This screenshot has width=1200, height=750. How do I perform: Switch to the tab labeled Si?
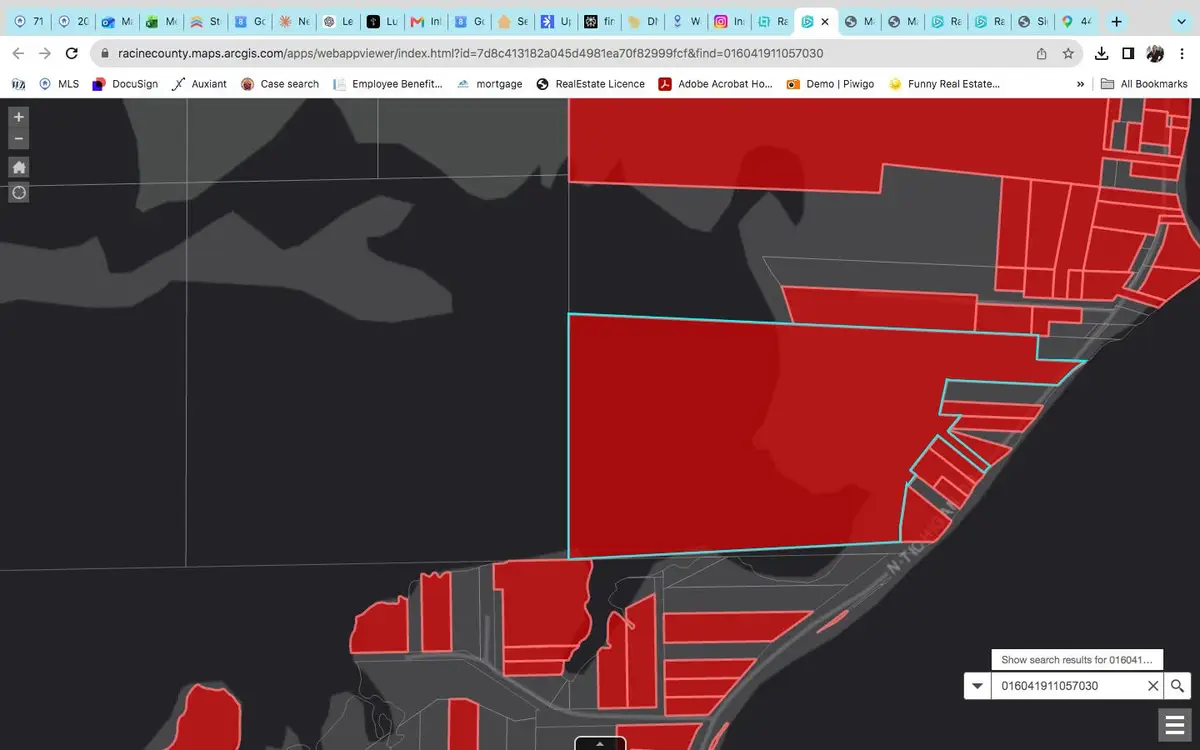coord(1033,21)
